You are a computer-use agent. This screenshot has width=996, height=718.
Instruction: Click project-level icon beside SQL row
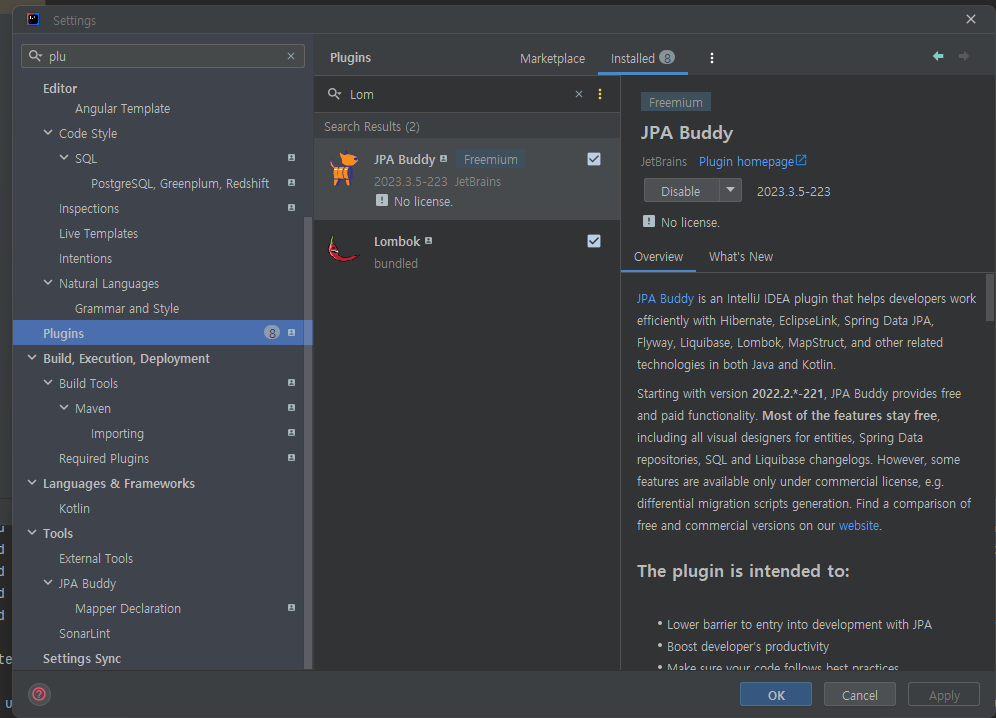(x=291, y=158)
